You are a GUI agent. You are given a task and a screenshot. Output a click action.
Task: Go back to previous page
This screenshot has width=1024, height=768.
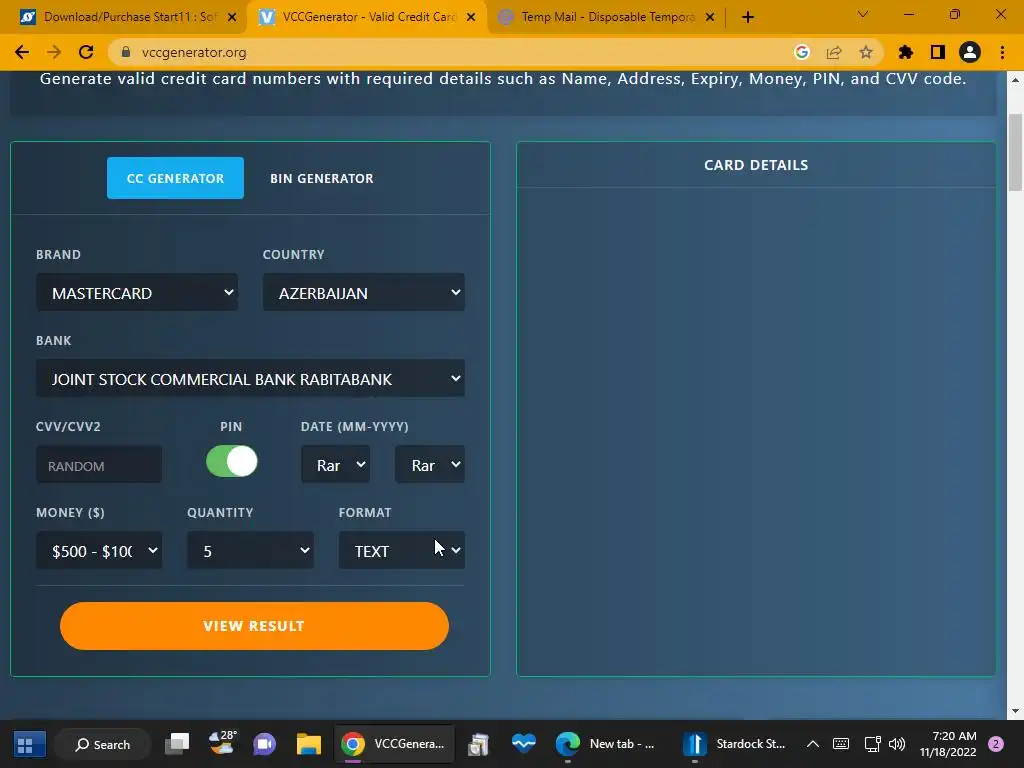tap(22, 52)
